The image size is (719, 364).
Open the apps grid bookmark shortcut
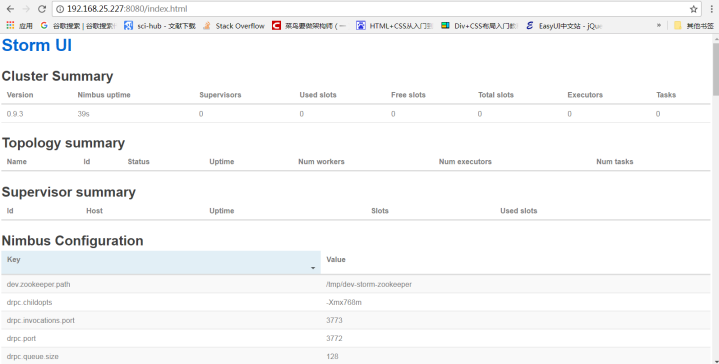point(19,26)
